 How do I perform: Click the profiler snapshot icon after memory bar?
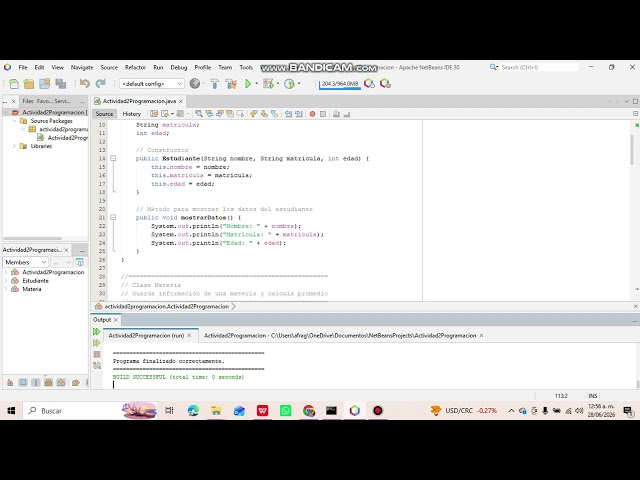point(369,84)
